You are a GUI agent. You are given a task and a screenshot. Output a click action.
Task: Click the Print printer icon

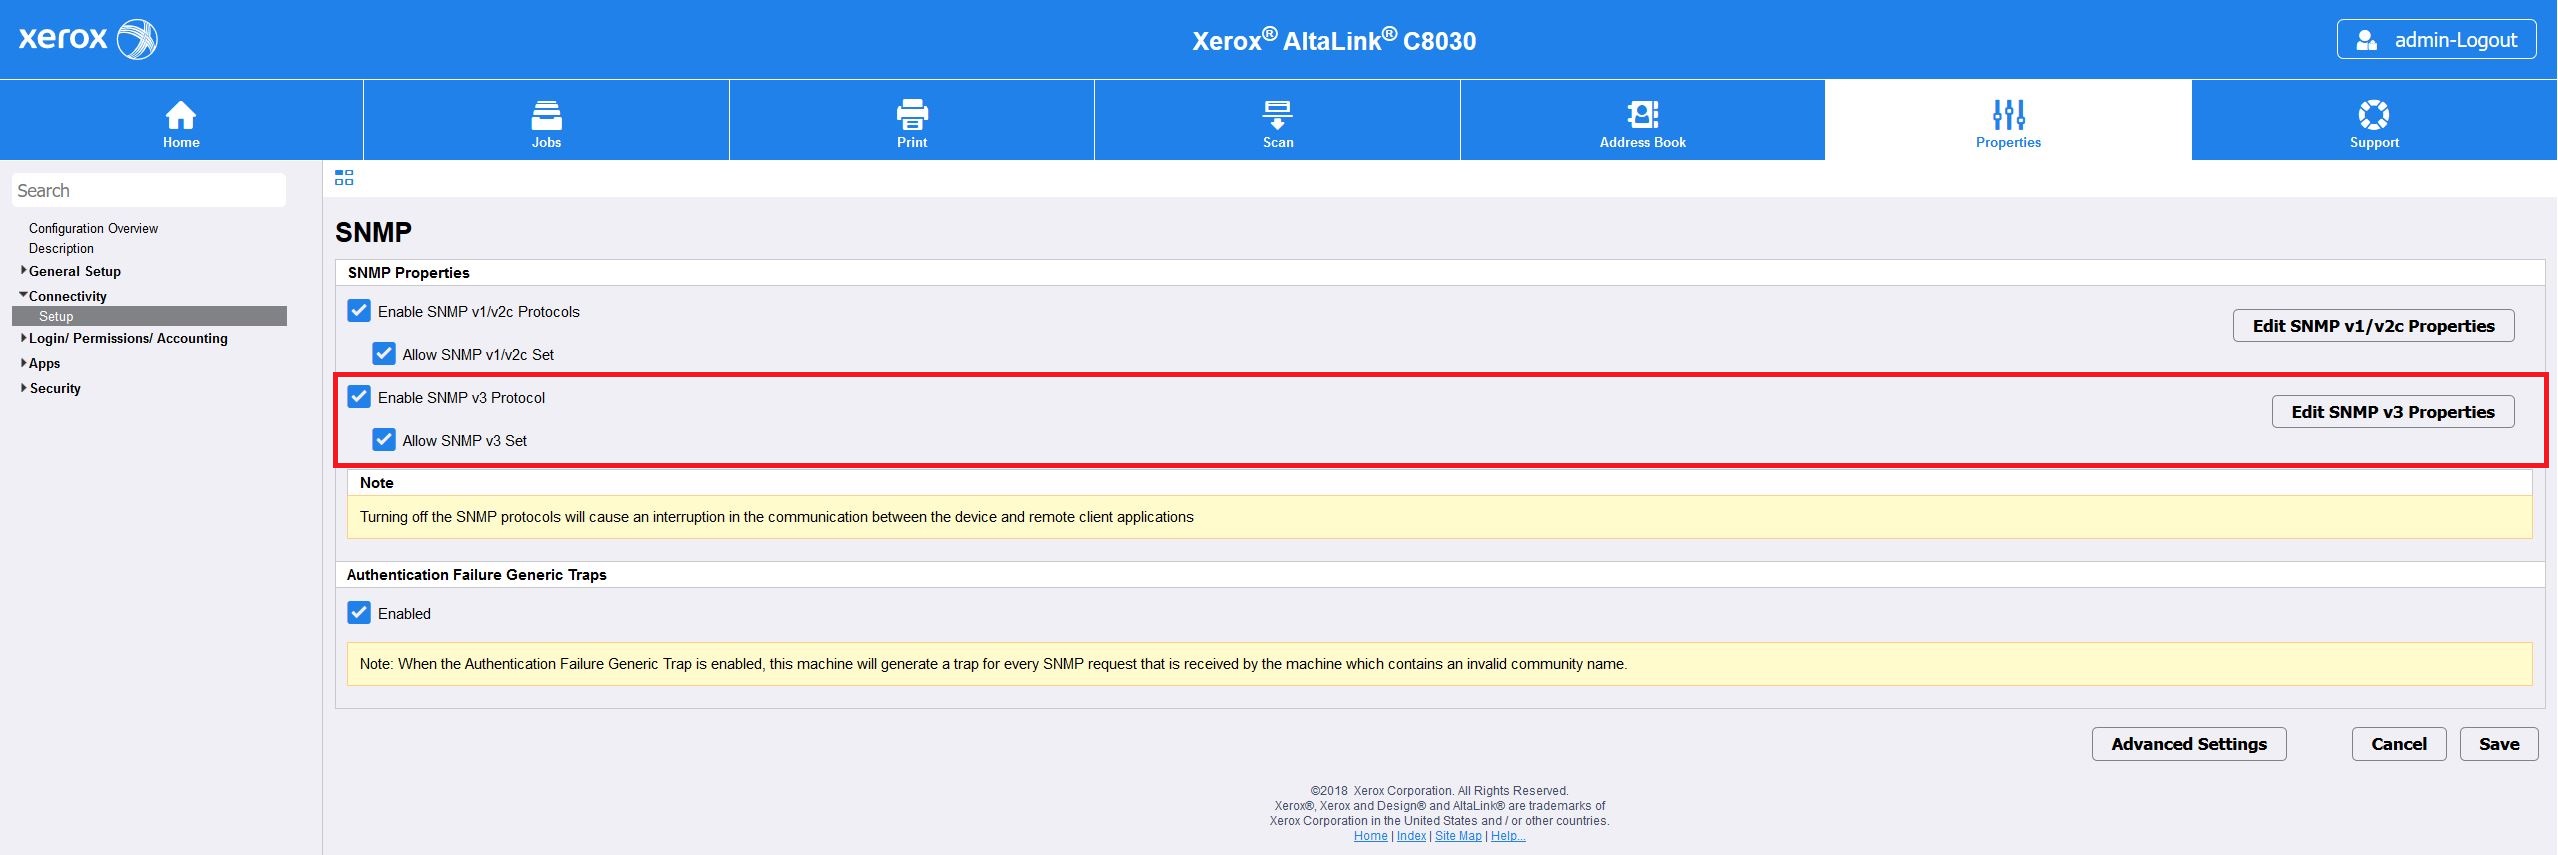pos(912,115)
